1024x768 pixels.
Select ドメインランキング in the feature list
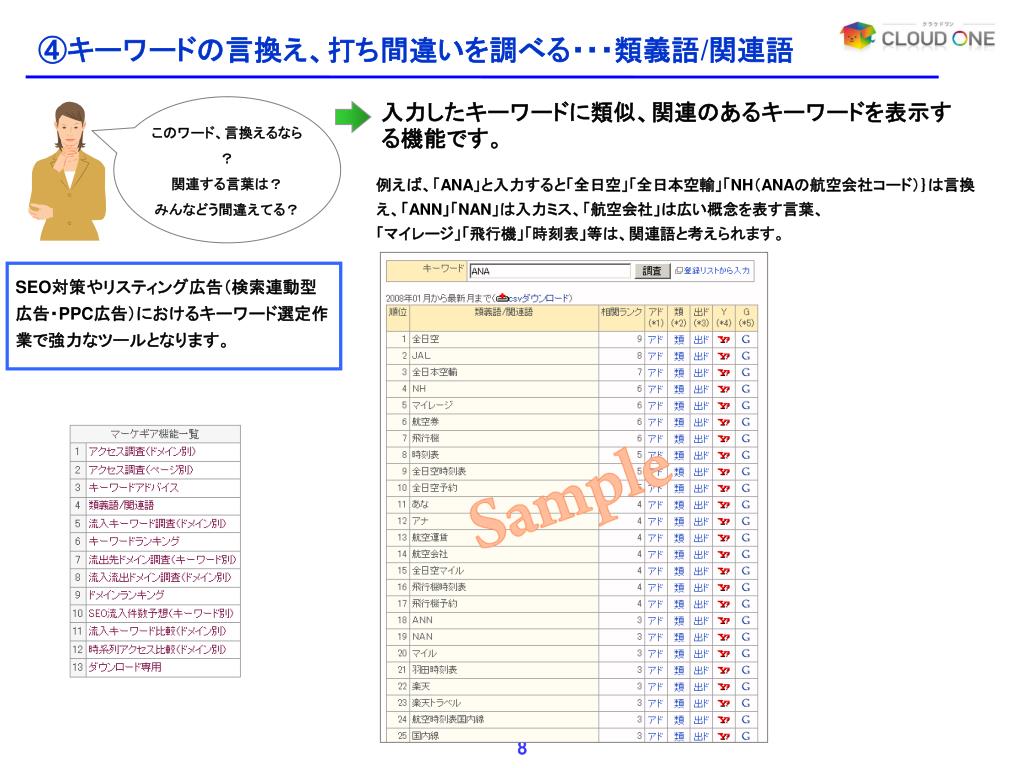[x=126, y=595]
